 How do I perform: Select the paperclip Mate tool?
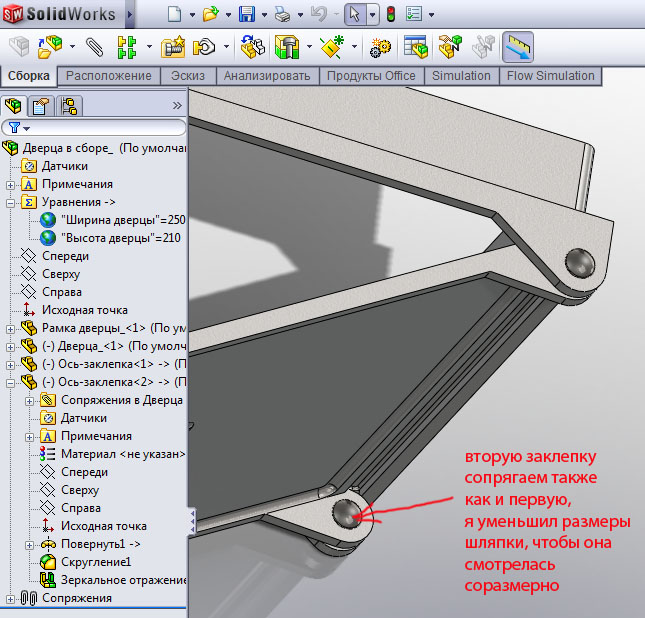[x=95, y=47]
